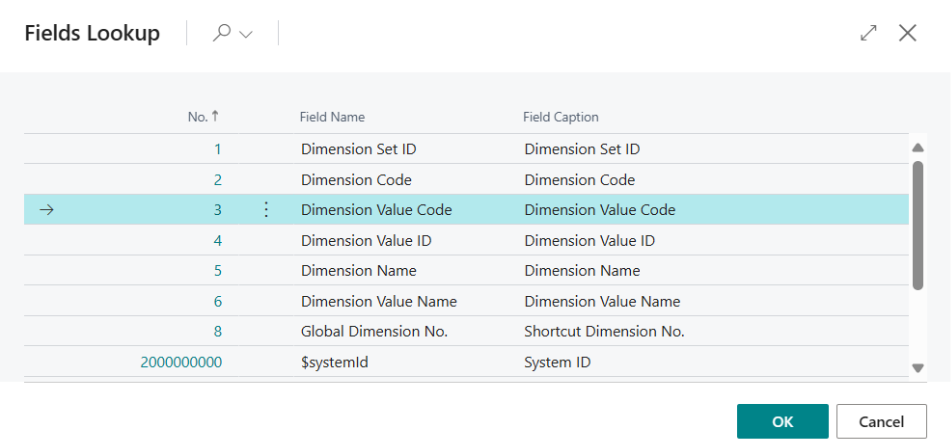
Task: Select field number 2000000000 link
Action: click(x=181, y=362)
